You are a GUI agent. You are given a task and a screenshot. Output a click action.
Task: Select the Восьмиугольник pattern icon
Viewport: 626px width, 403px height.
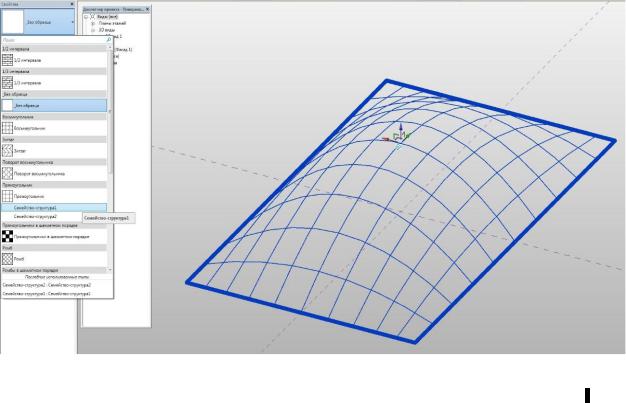point(8,128)
